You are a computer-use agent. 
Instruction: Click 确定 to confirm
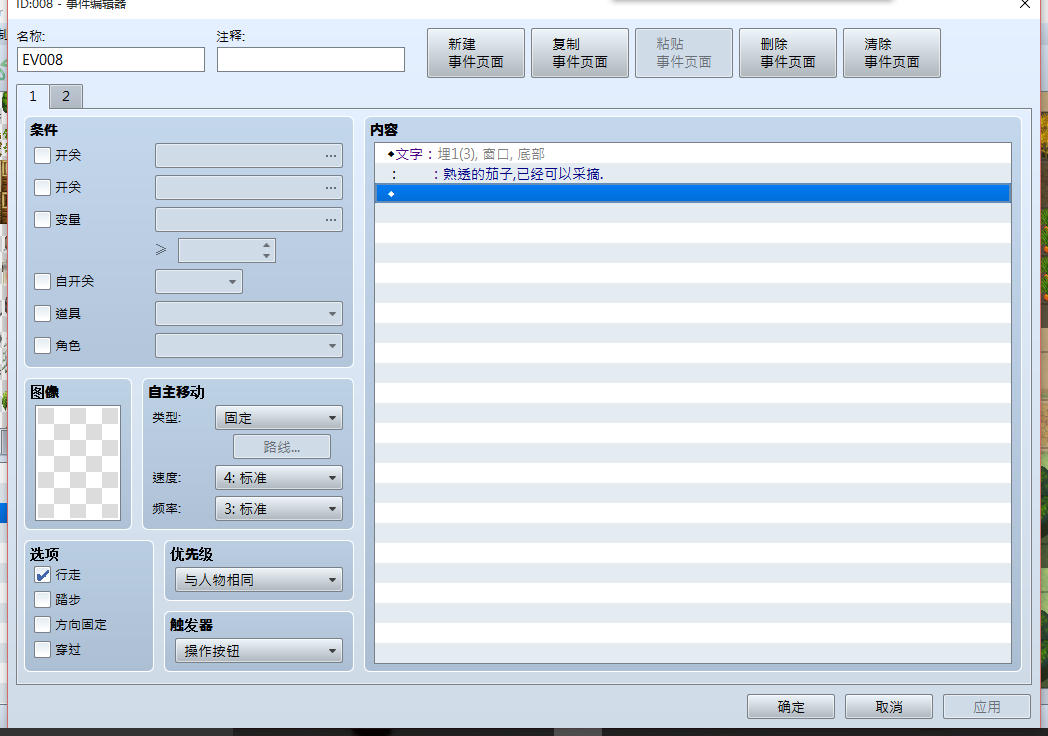coord(791,707)
